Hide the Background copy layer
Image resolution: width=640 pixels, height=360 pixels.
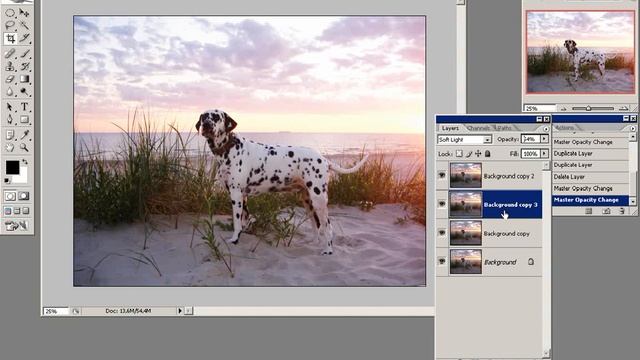442,233
